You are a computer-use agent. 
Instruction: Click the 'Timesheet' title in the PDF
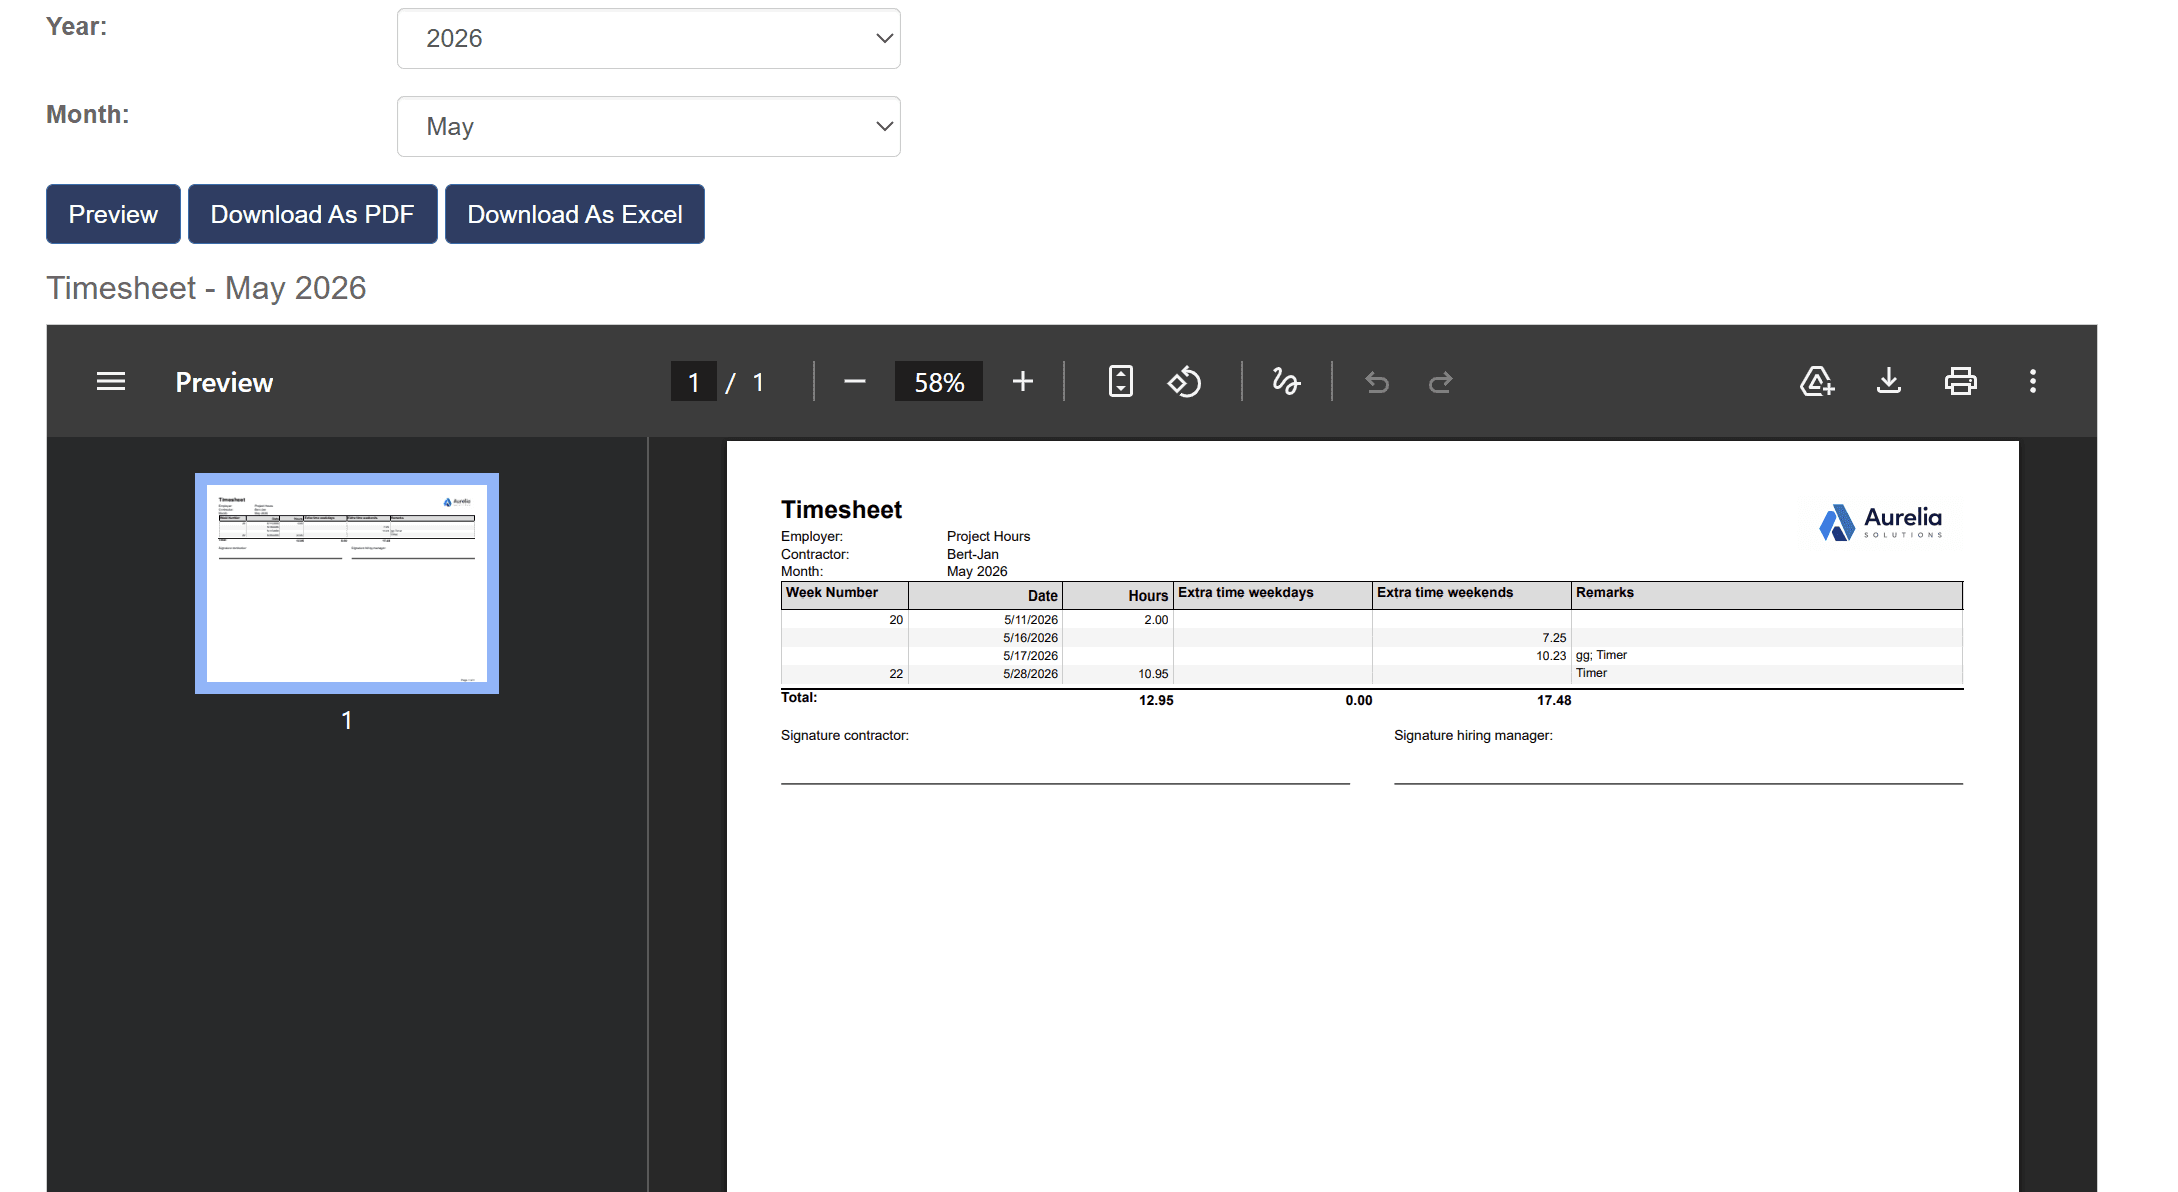coord(841,510)
